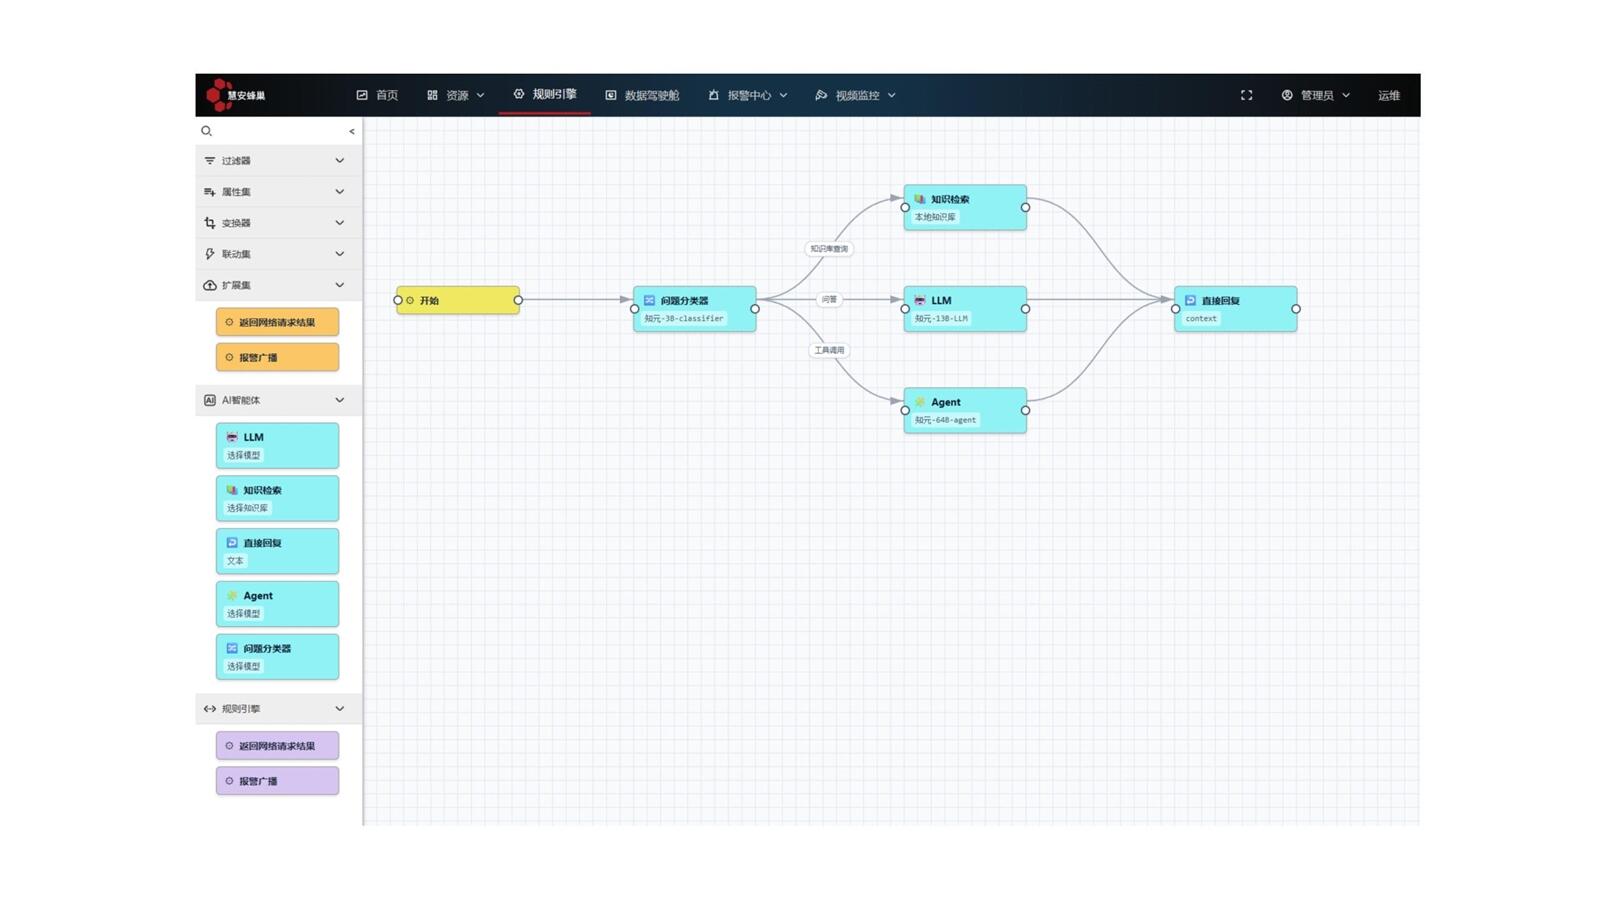Image resolution: width=1600 pixels, height=900 pixels.
Task: Switch to the 数据驾驶舱 tab
Action: [x=642, y=95]
